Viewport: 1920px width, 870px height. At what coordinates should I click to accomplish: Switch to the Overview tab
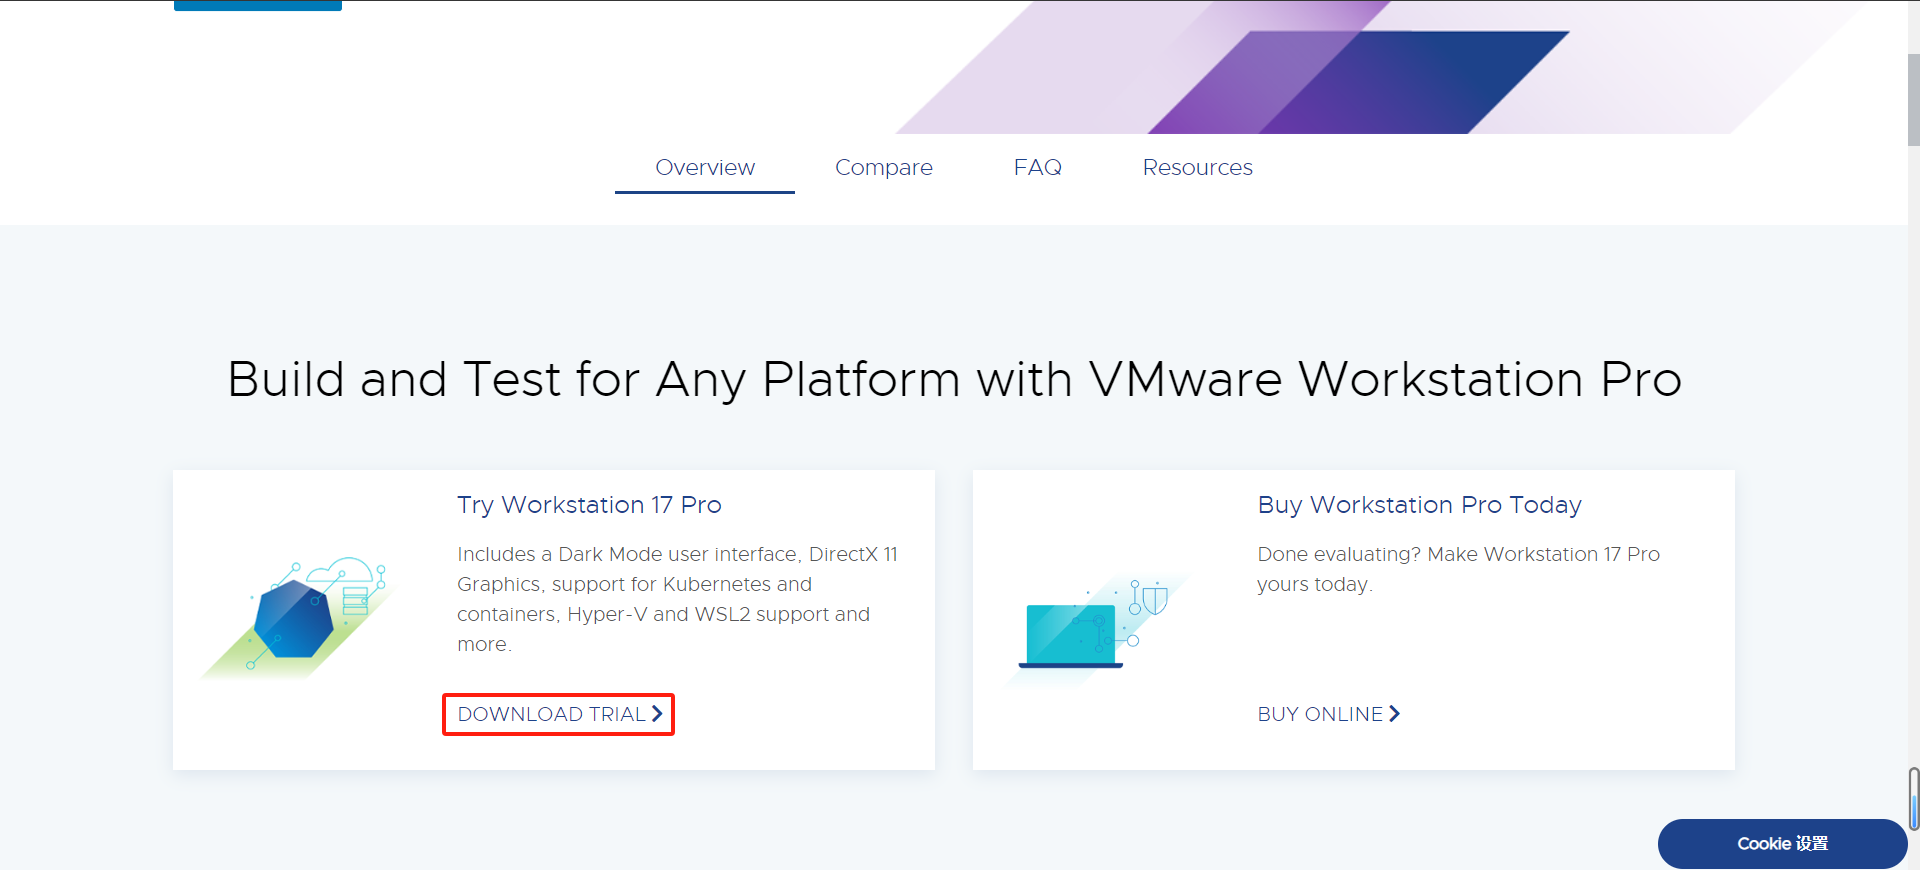(x=705, y=168)
